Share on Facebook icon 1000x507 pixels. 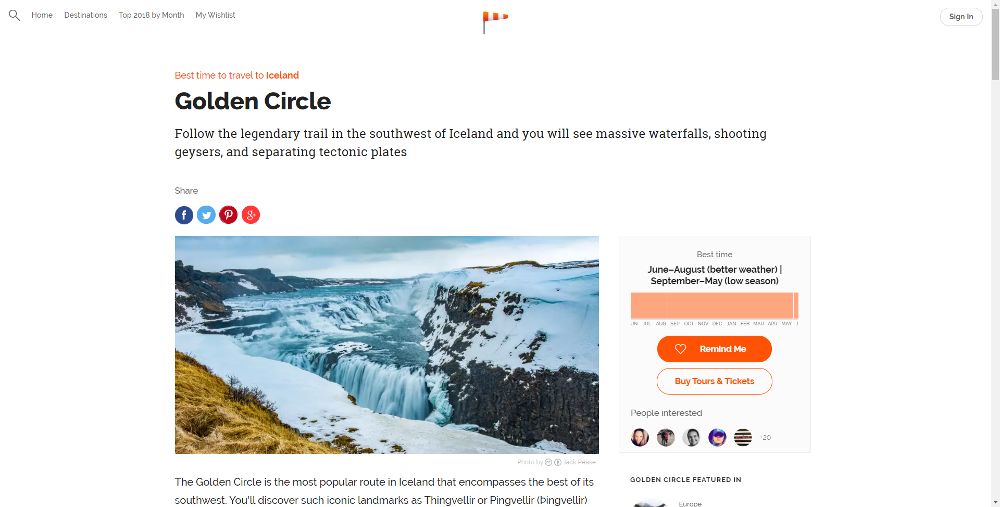pyautogui.click(x=184, y=215)
